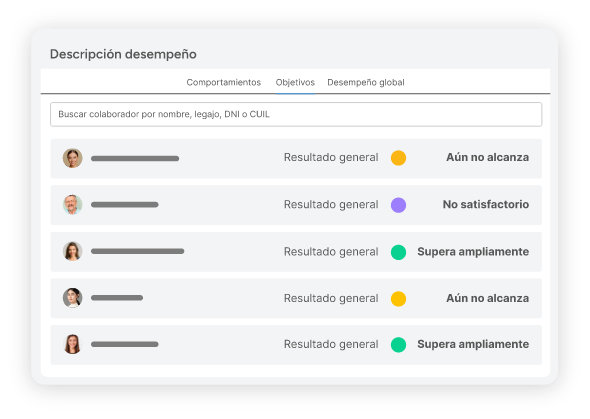The image size is (590, 419).
Task: Click green dot in third row
Action: tap(398, 252)
